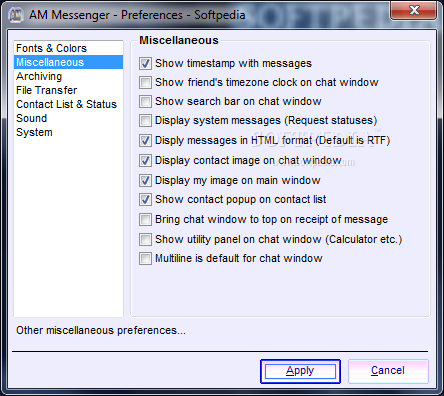Open File Transfer preferences

pyautogui.click(x=68, y=90)
